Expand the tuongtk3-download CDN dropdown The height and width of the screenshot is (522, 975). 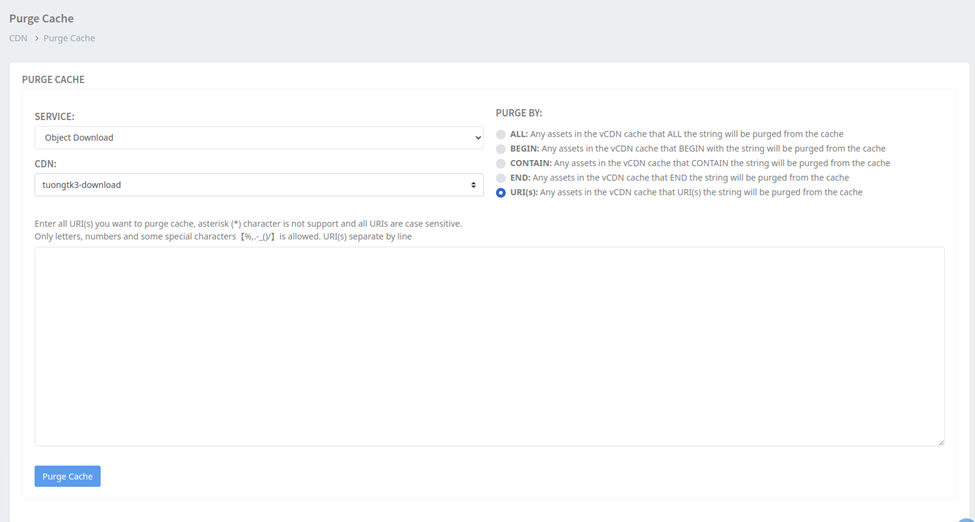click(x=258, y=185)
